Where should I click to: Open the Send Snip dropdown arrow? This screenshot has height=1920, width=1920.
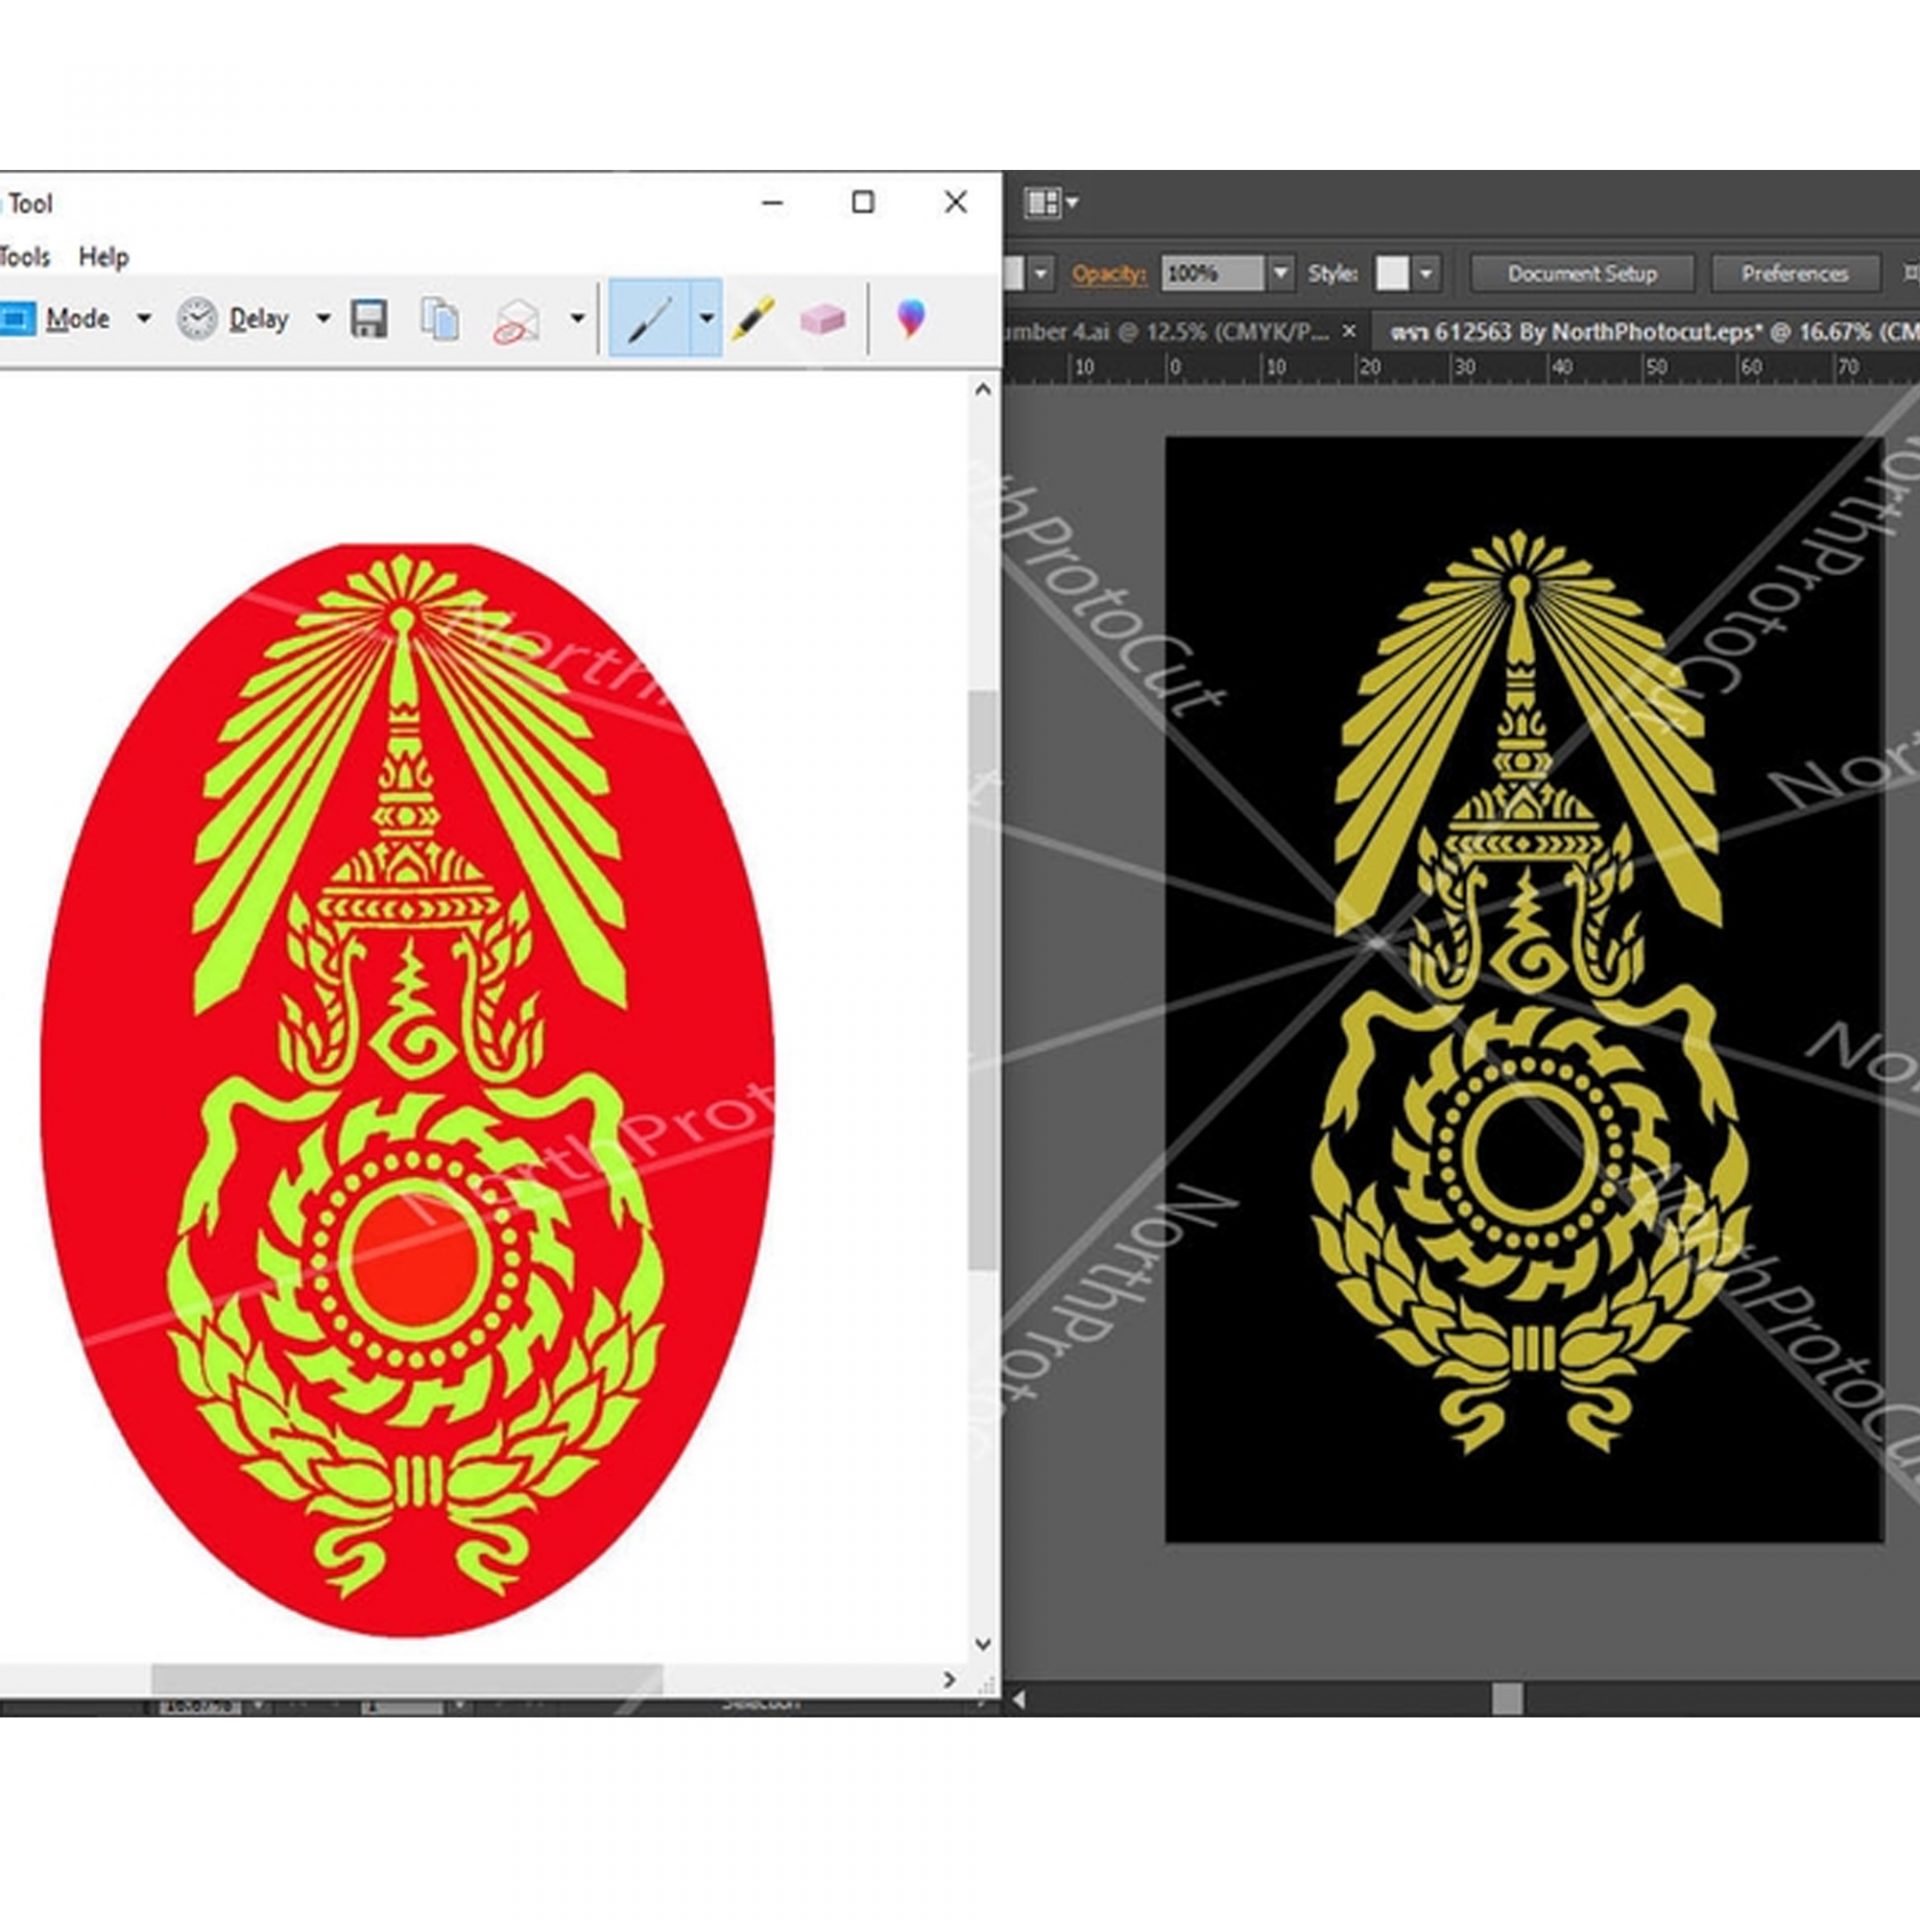(577, 319)
